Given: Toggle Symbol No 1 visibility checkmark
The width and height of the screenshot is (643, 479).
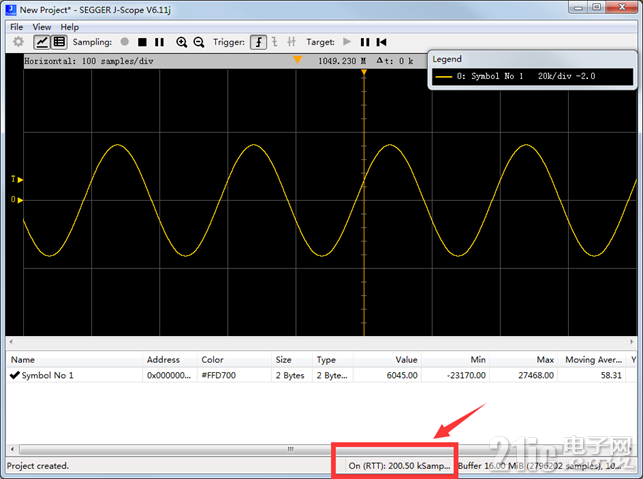Looking at the screenshot, I should coord(15,375).
